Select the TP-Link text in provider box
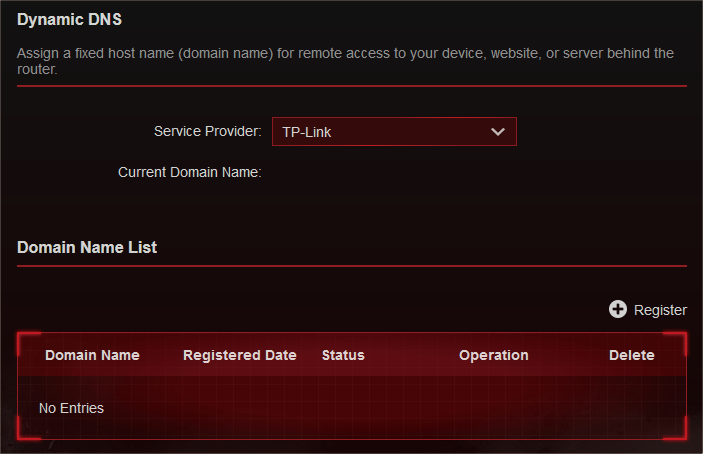Screen dimensions: 703x454 point(307,132)
